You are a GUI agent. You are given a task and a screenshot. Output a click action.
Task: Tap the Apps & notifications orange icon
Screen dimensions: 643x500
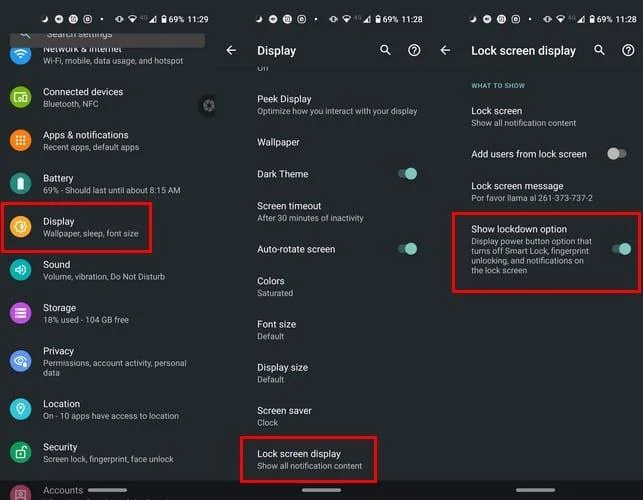point(21,141)
